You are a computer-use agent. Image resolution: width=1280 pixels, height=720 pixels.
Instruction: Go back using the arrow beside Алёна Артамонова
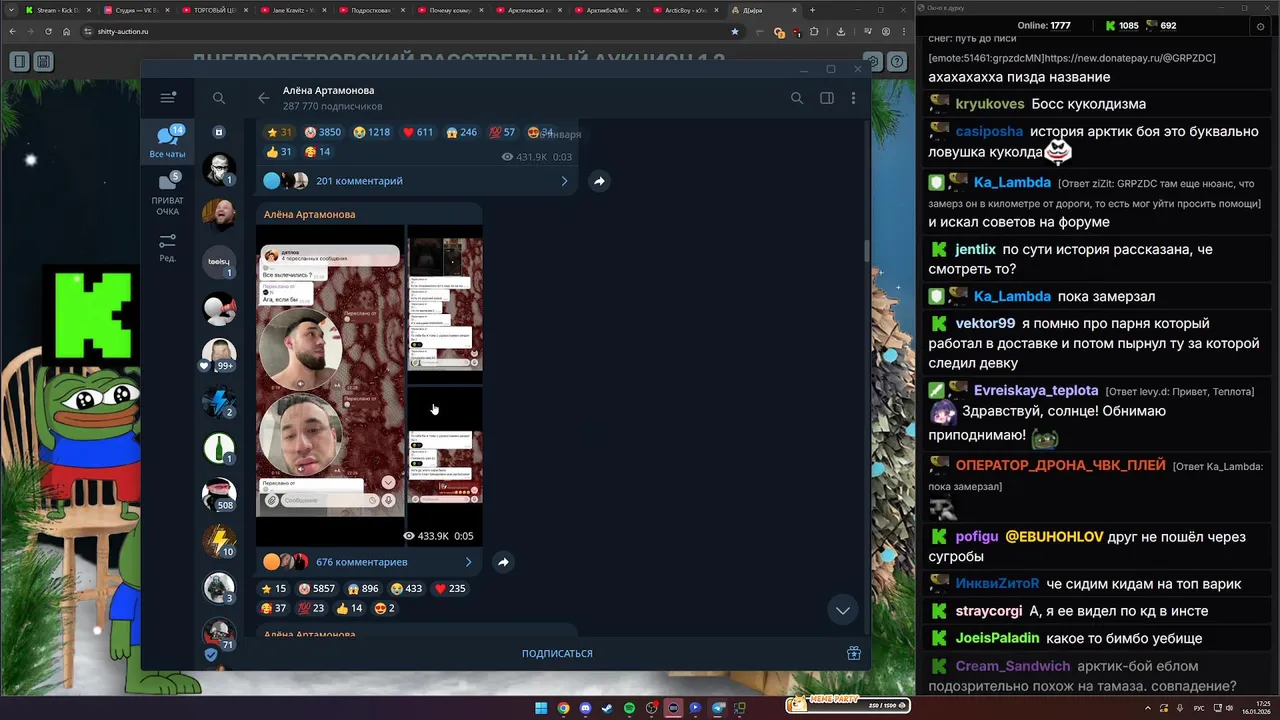tap(264, 98)
